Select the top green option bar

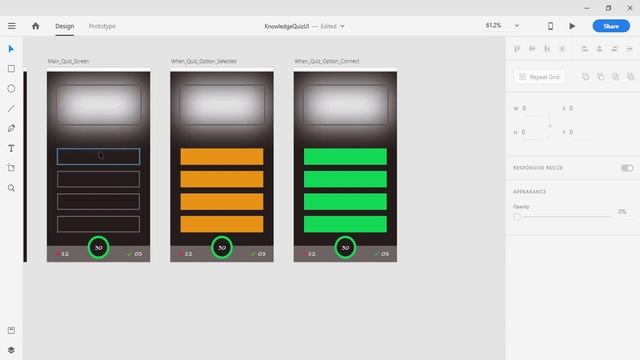[x=345, y=157]
